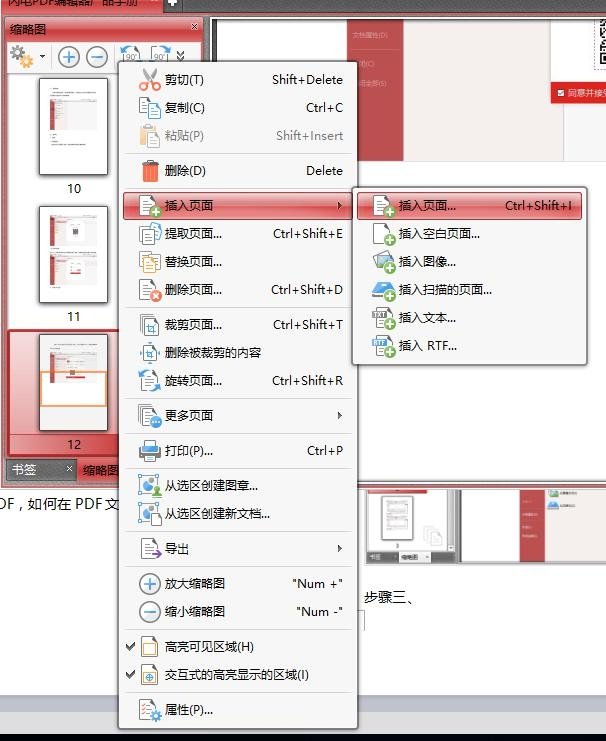Image resolution: width=606 pixels, height=741 pixels.
Task: Click the remove cropped content icon
Action: [x=150, y=353]
